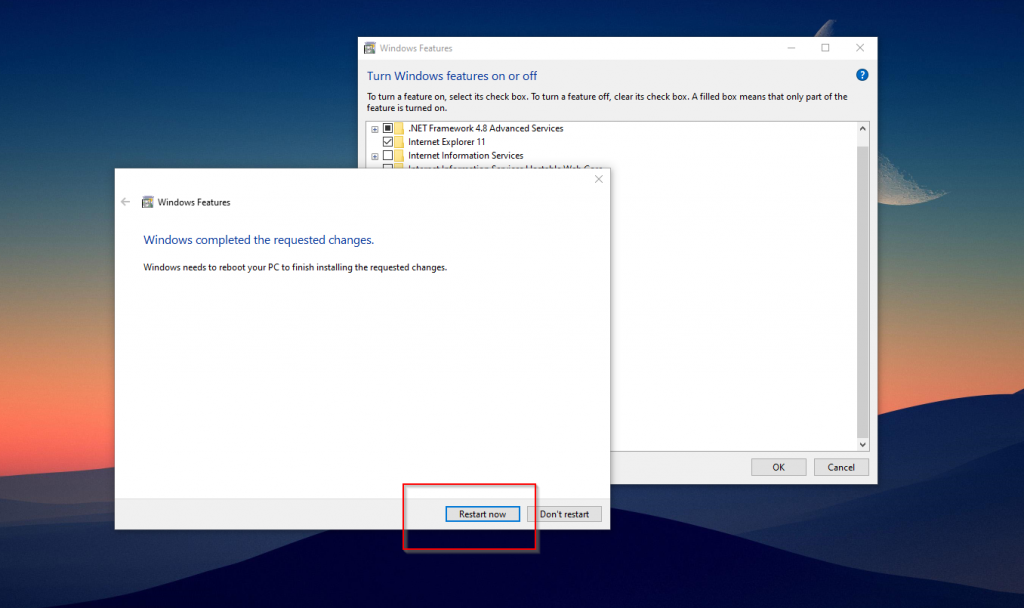Expand the Internet Information Services node
This screenshot has height=608, width=1024.
coord(375,156)
